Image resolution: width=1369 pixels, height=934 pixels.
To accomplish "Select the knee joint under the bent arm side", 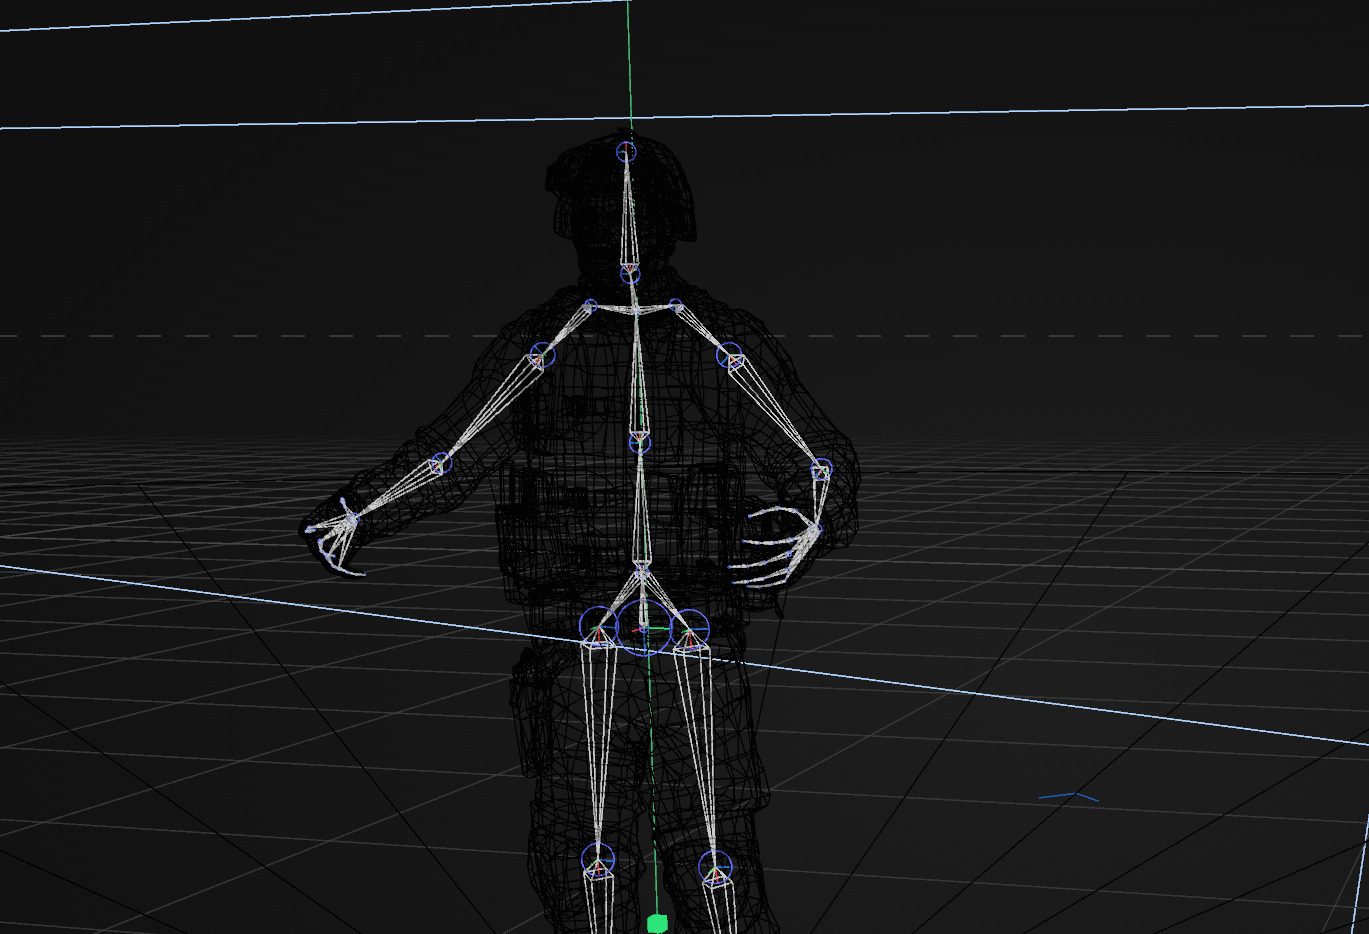I will 715,868.
